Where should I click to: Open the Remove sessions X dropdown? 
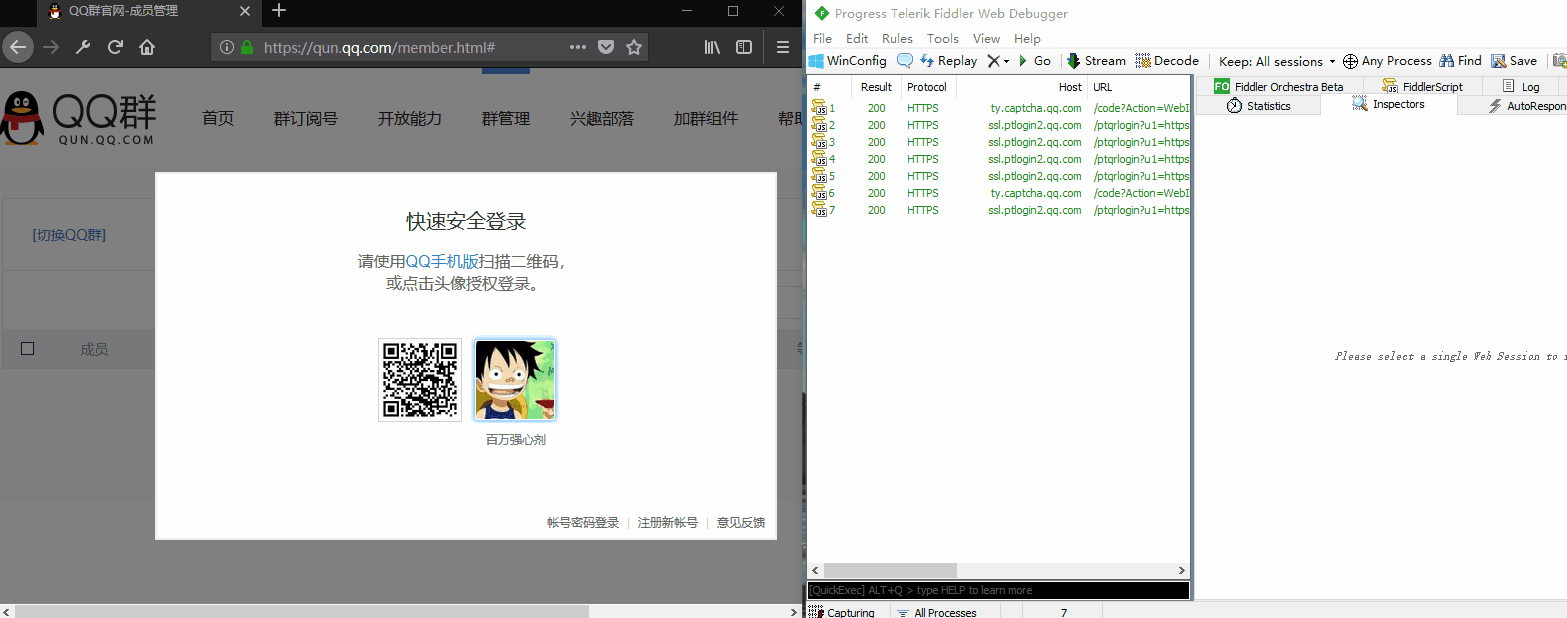[x=998, y=61]
